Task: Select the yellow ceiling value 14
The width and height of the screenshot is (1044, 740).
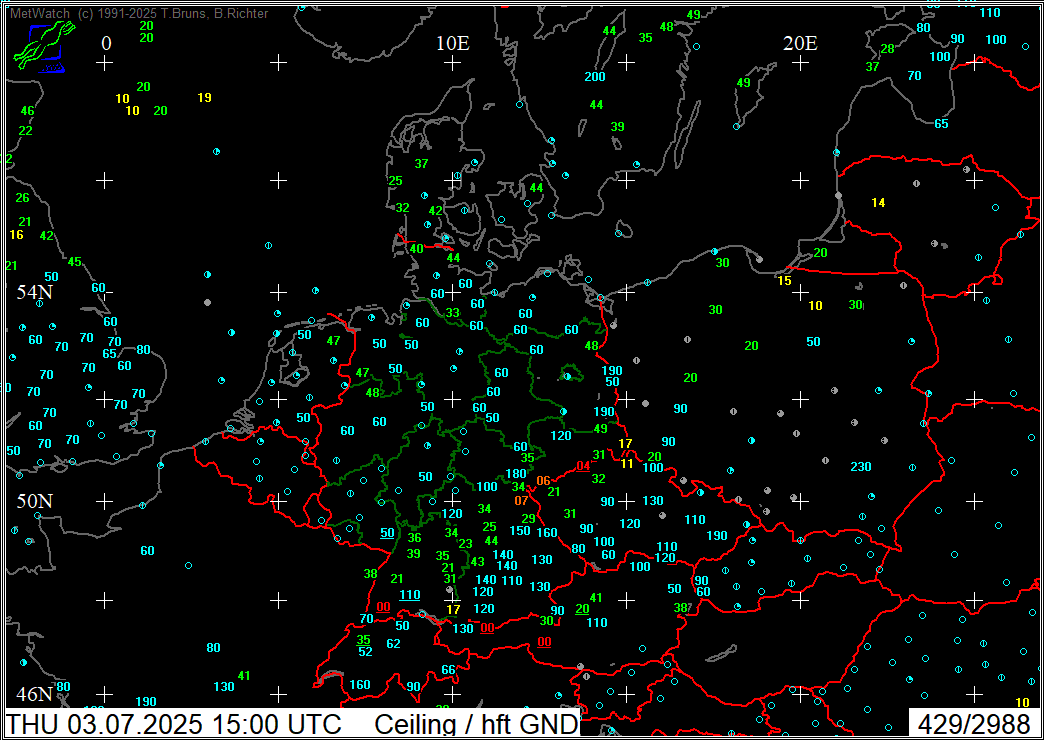Action: click(878, 202)
